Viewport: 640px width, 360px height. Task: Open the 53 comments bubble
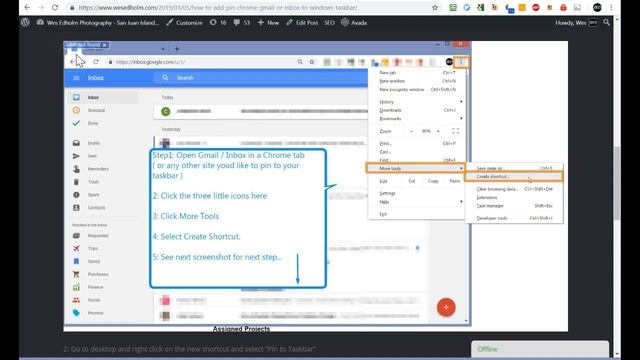[x=242, y=23]
